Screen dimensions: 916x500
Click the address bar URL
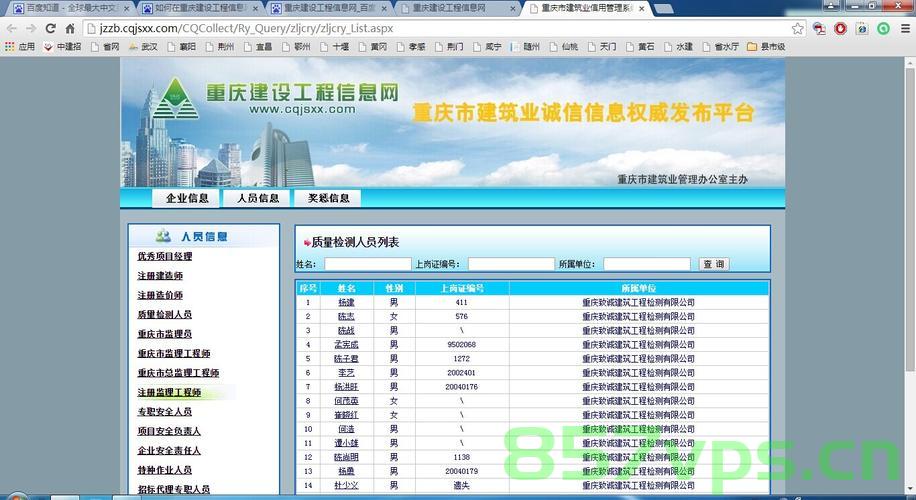coord(246,28)
